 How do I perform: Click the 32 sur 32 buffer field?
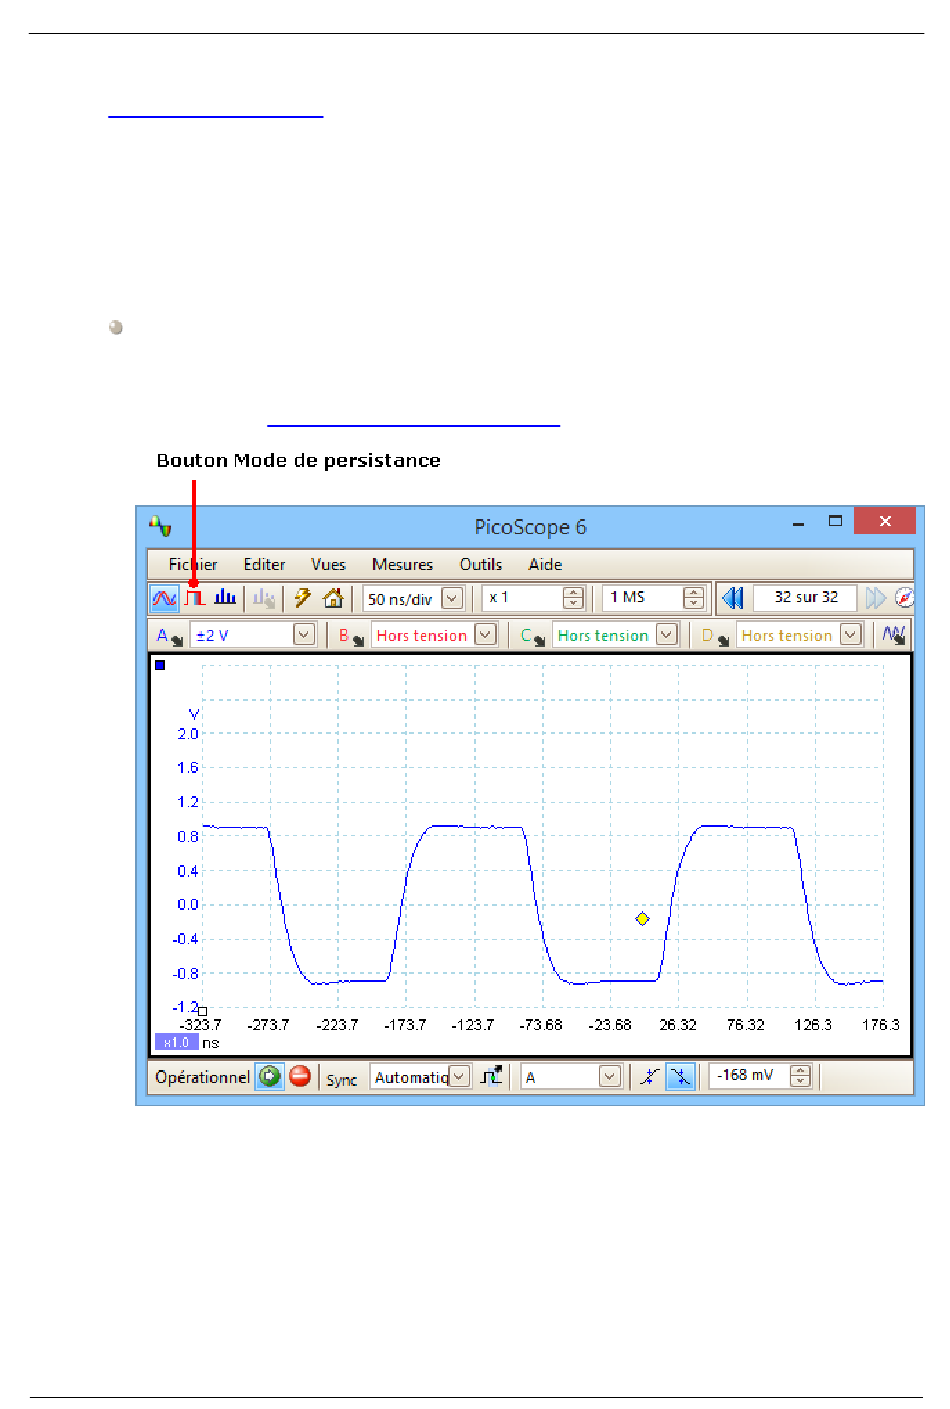805,597
